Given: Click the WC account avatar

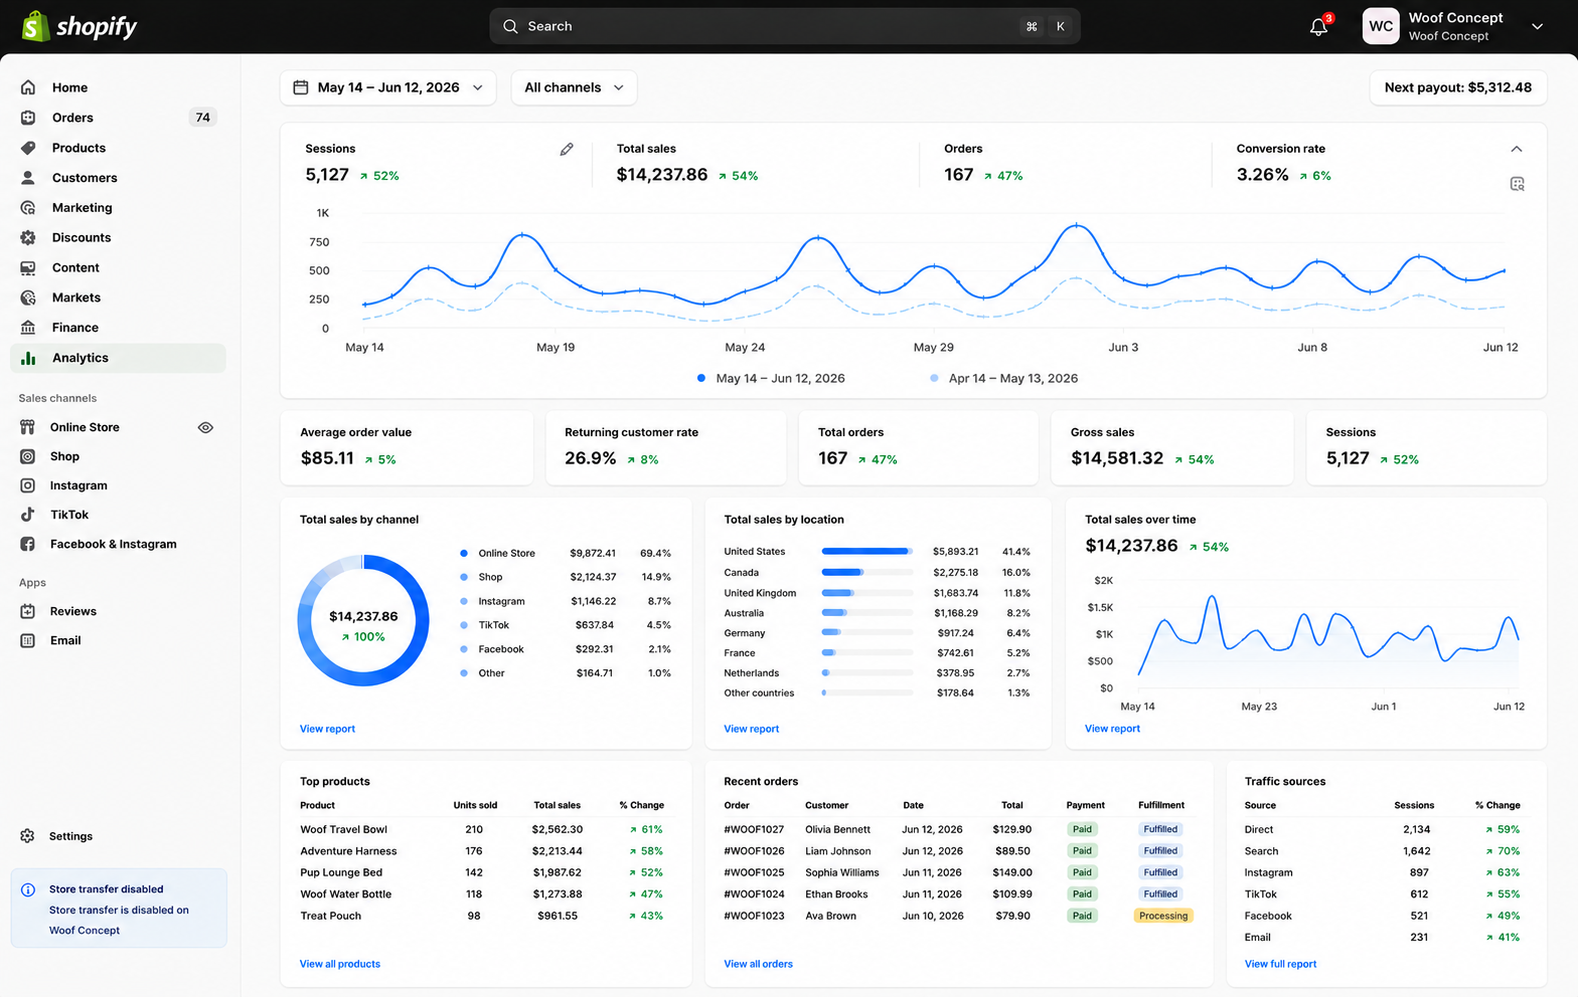Looking at the screenshot, I should click(x=1380, y=26).
